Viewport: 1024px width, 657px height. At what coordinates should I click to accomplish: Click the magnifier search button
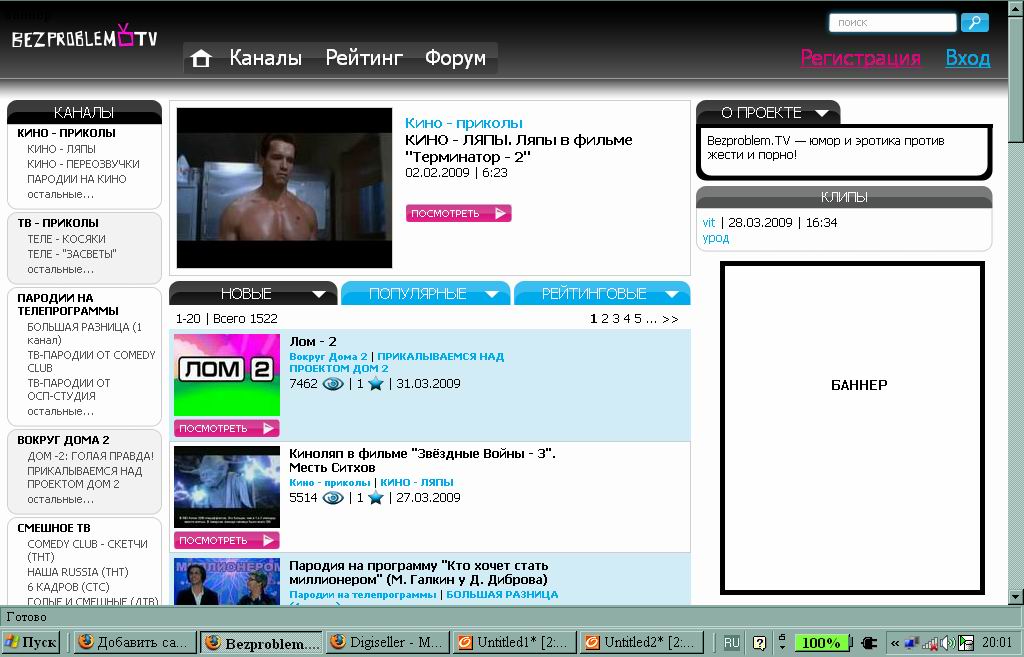pyautogui.click(x=974, y=23)
